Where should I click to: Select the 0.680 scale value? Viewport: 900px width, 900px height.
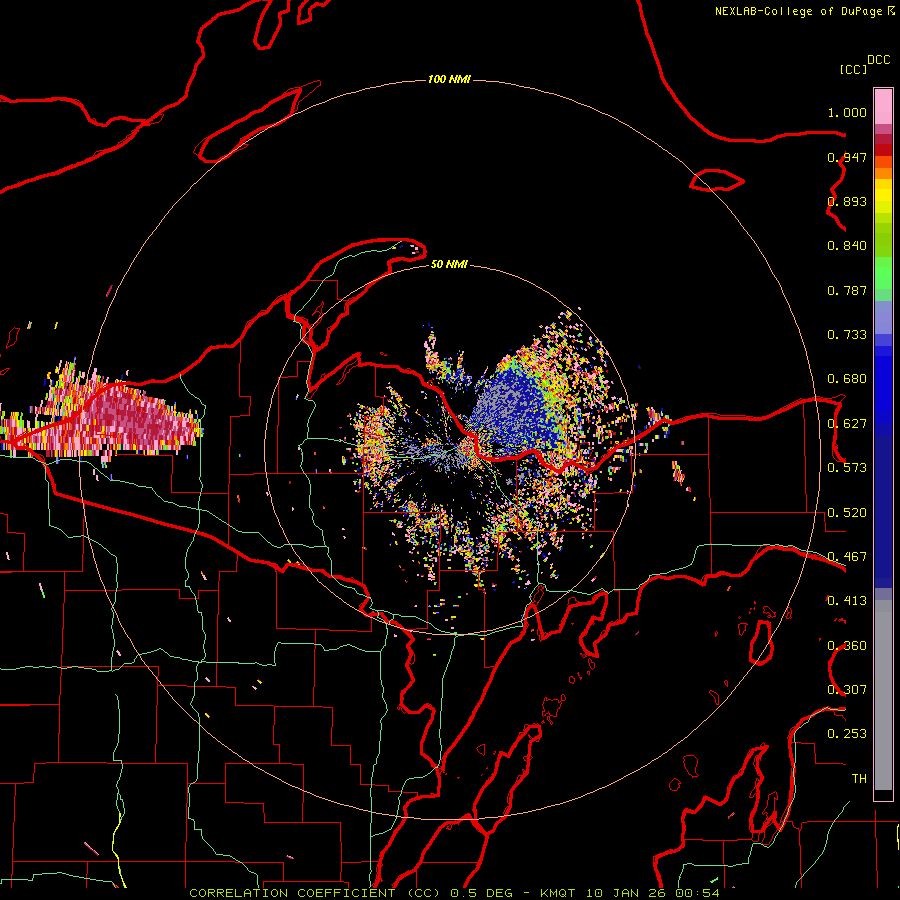(847, 379)
